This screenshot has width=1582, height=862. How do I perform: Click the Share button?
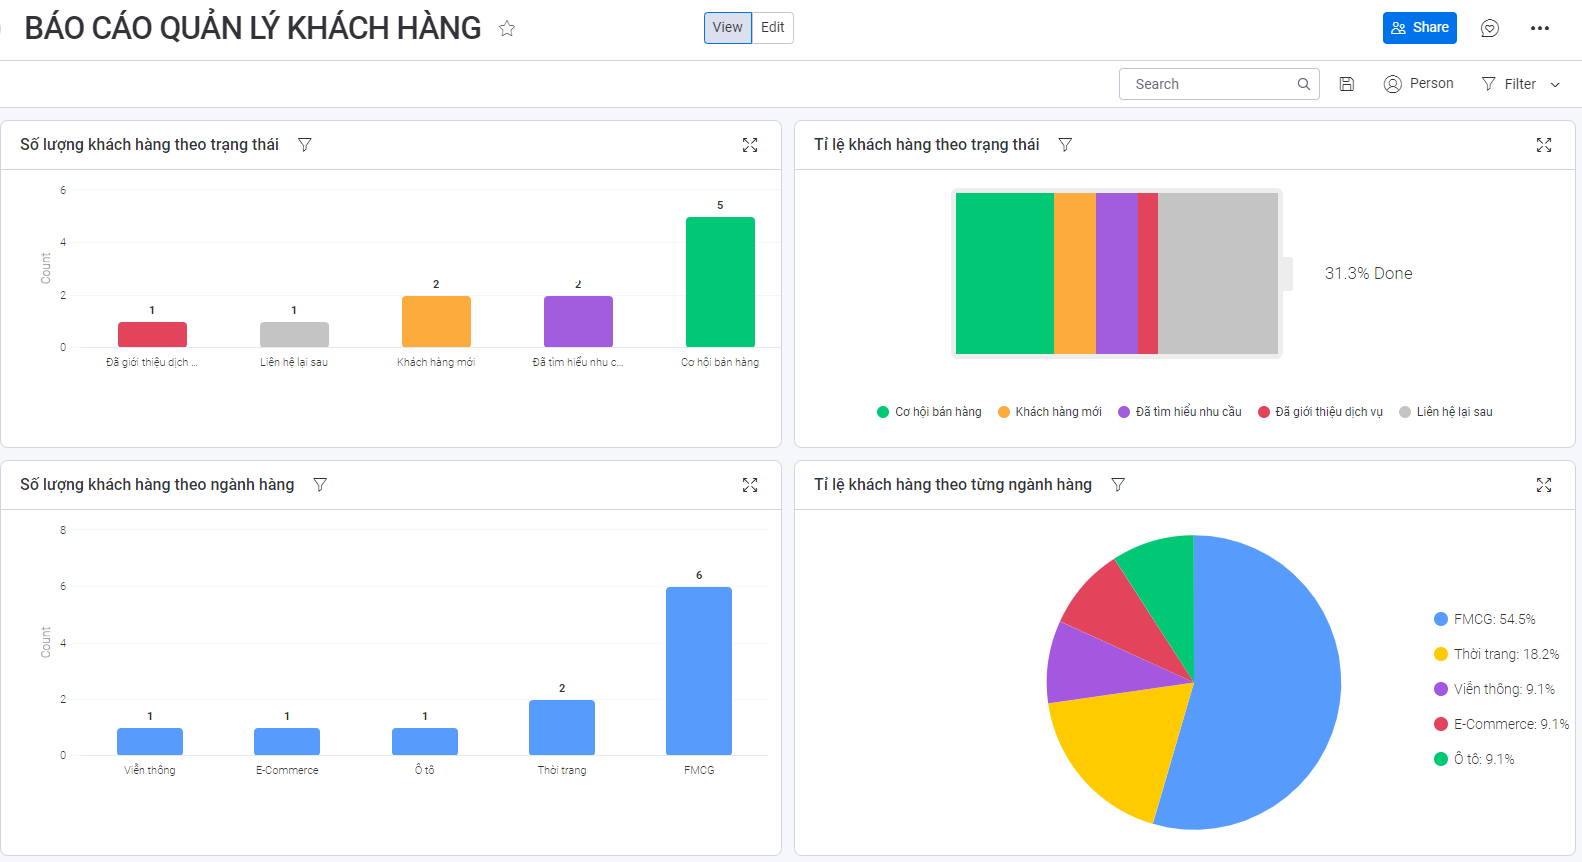pos(1419,28)
